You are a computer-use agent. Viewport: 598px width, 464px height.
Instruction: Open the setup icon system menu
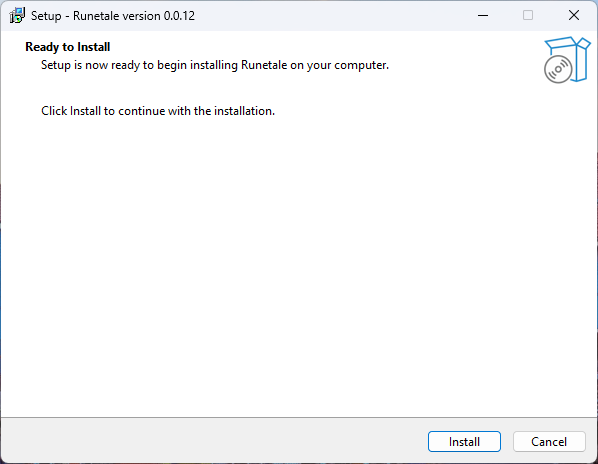tap(17, 16)
